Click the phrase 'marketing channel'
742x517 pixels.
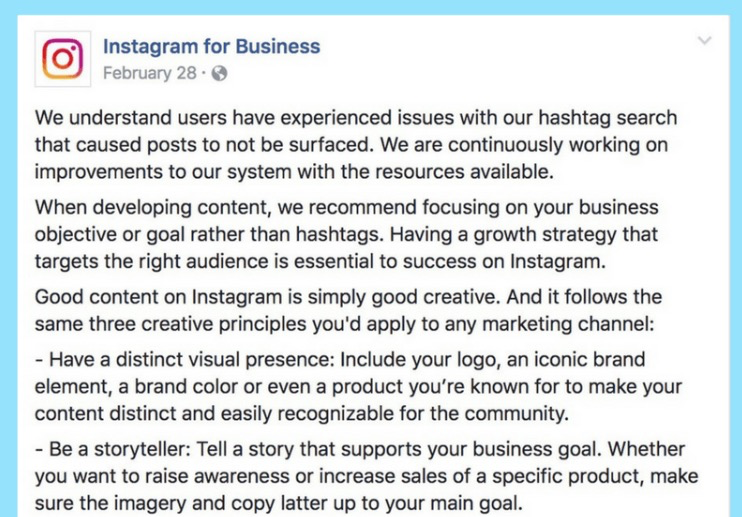[x=568, y=324]
